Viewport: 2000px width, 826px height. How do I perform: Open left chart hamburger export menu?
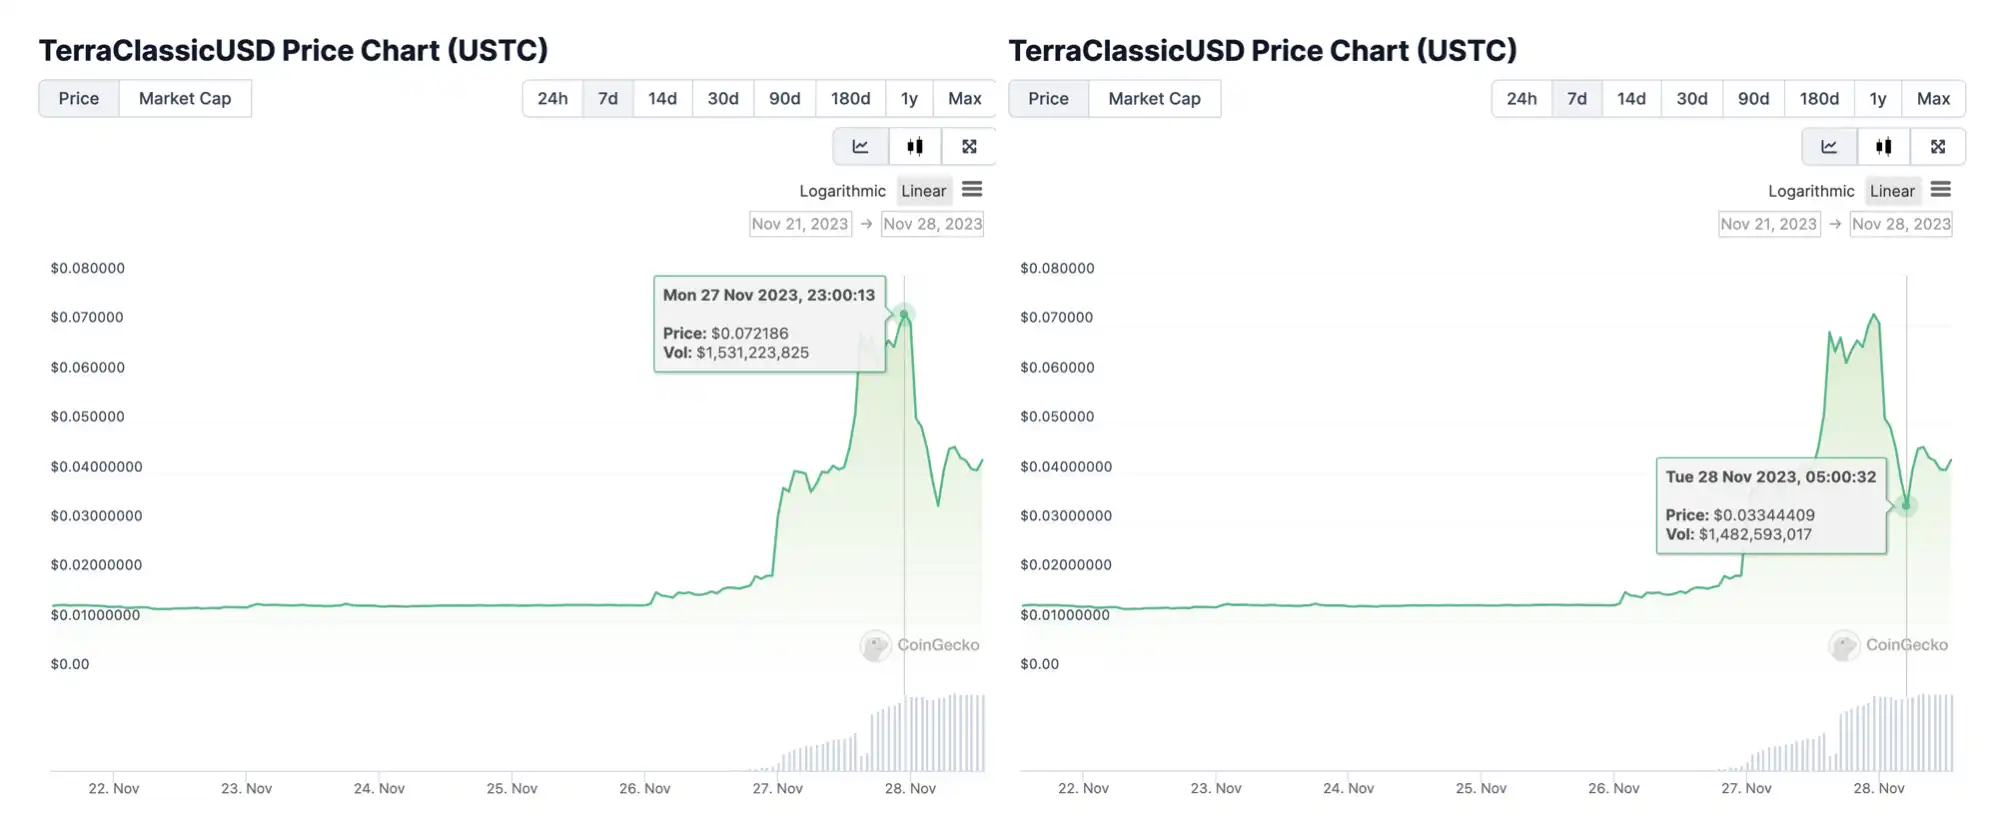coord(972,190)
